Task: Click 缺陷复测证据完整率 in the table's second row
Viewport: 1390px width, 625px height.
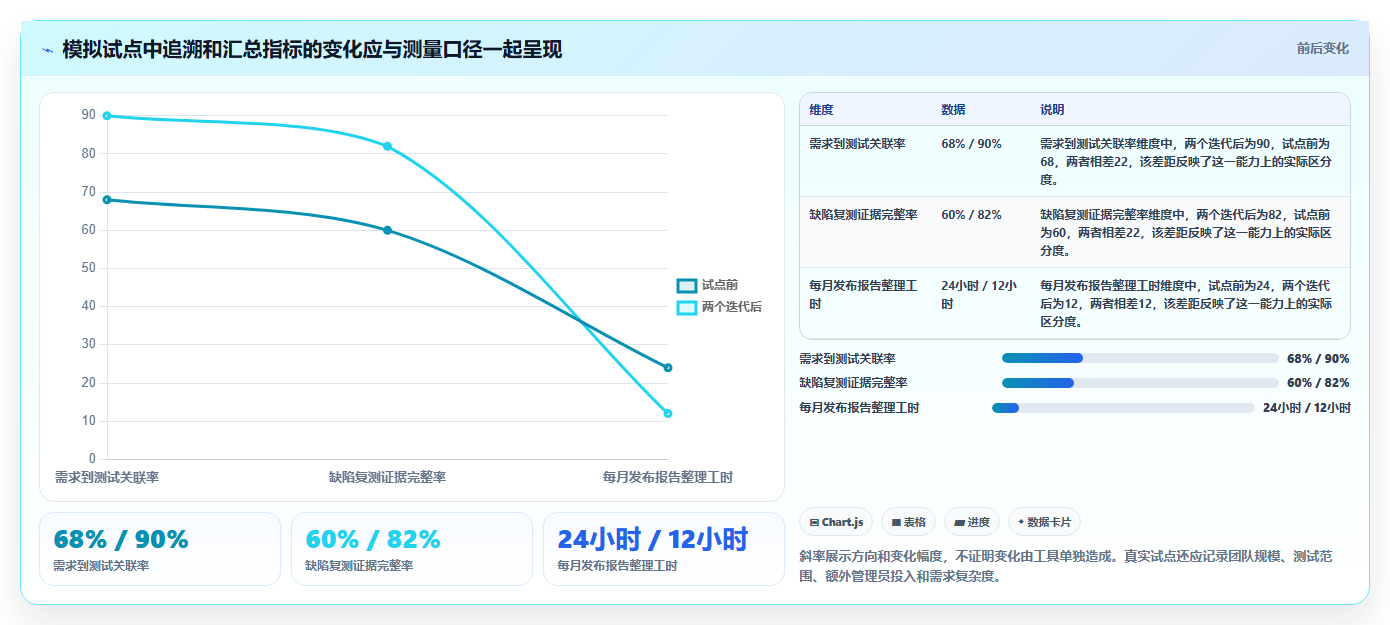Action: click(x=863, y=215)
